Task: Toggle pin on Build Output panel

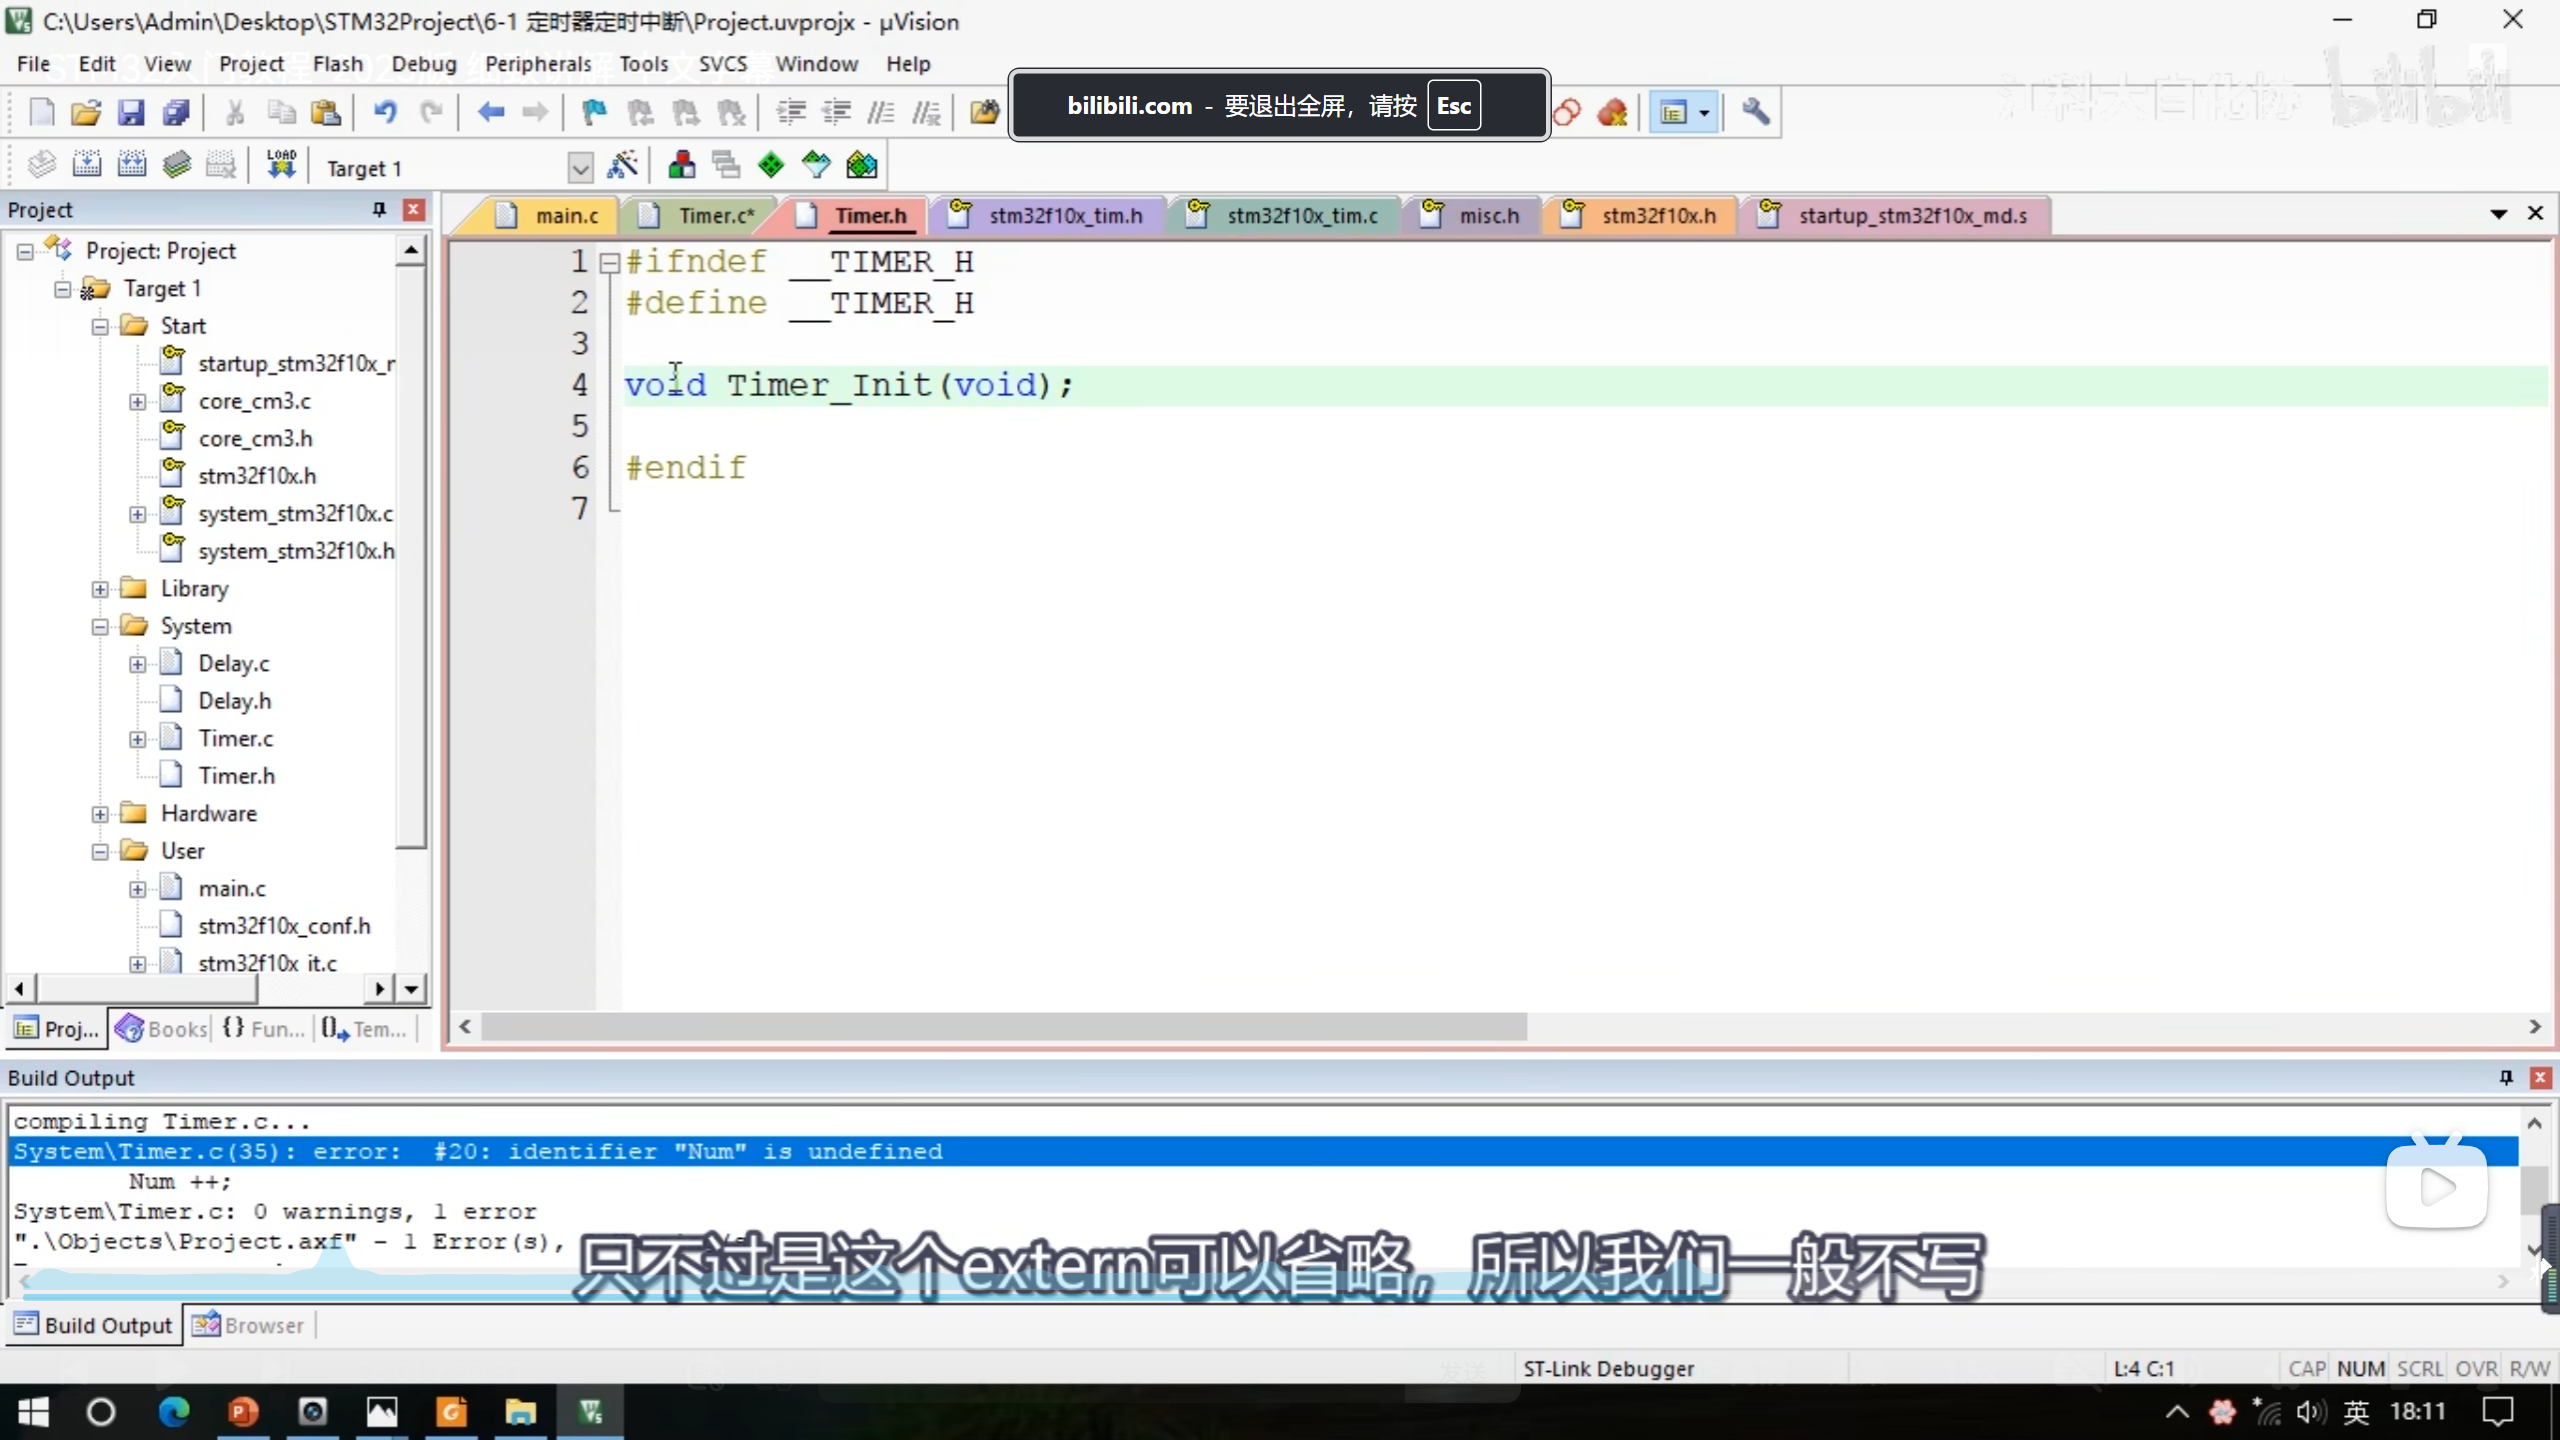Action: (2506, 1077)
